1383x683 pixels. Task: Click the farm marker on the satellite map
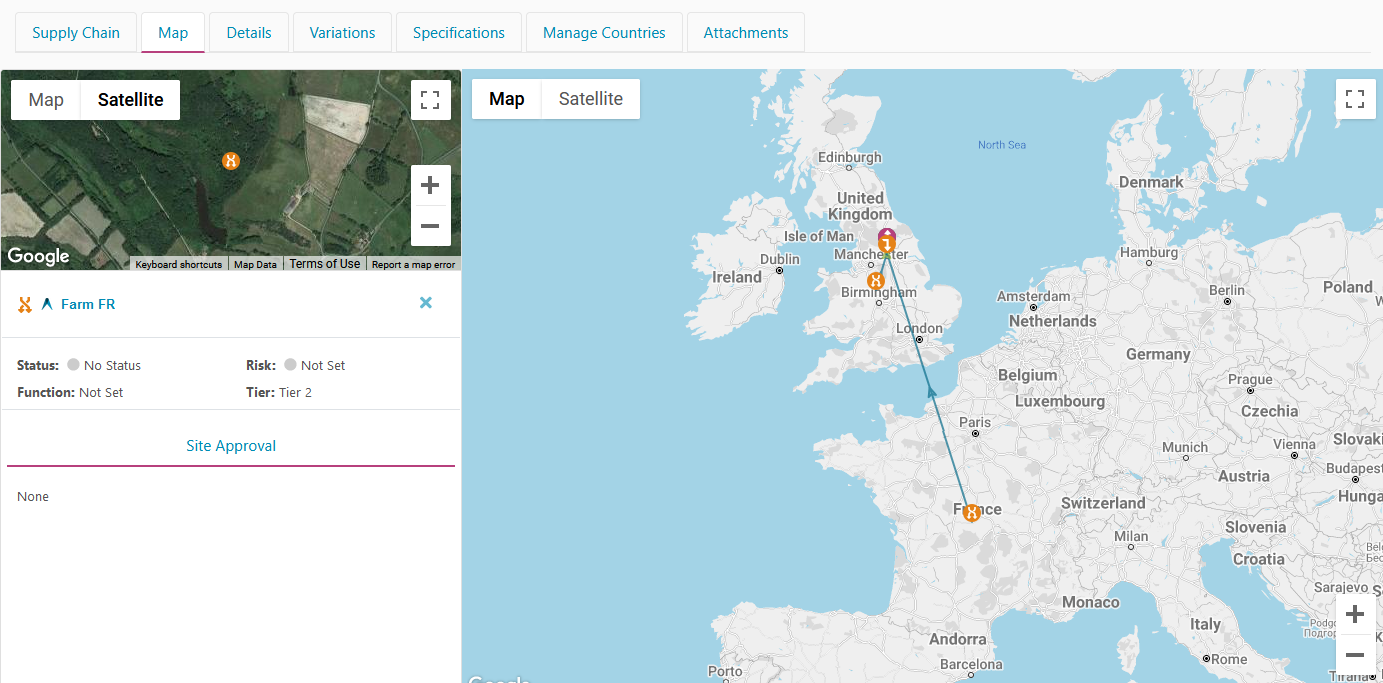(x=231, y=160)
